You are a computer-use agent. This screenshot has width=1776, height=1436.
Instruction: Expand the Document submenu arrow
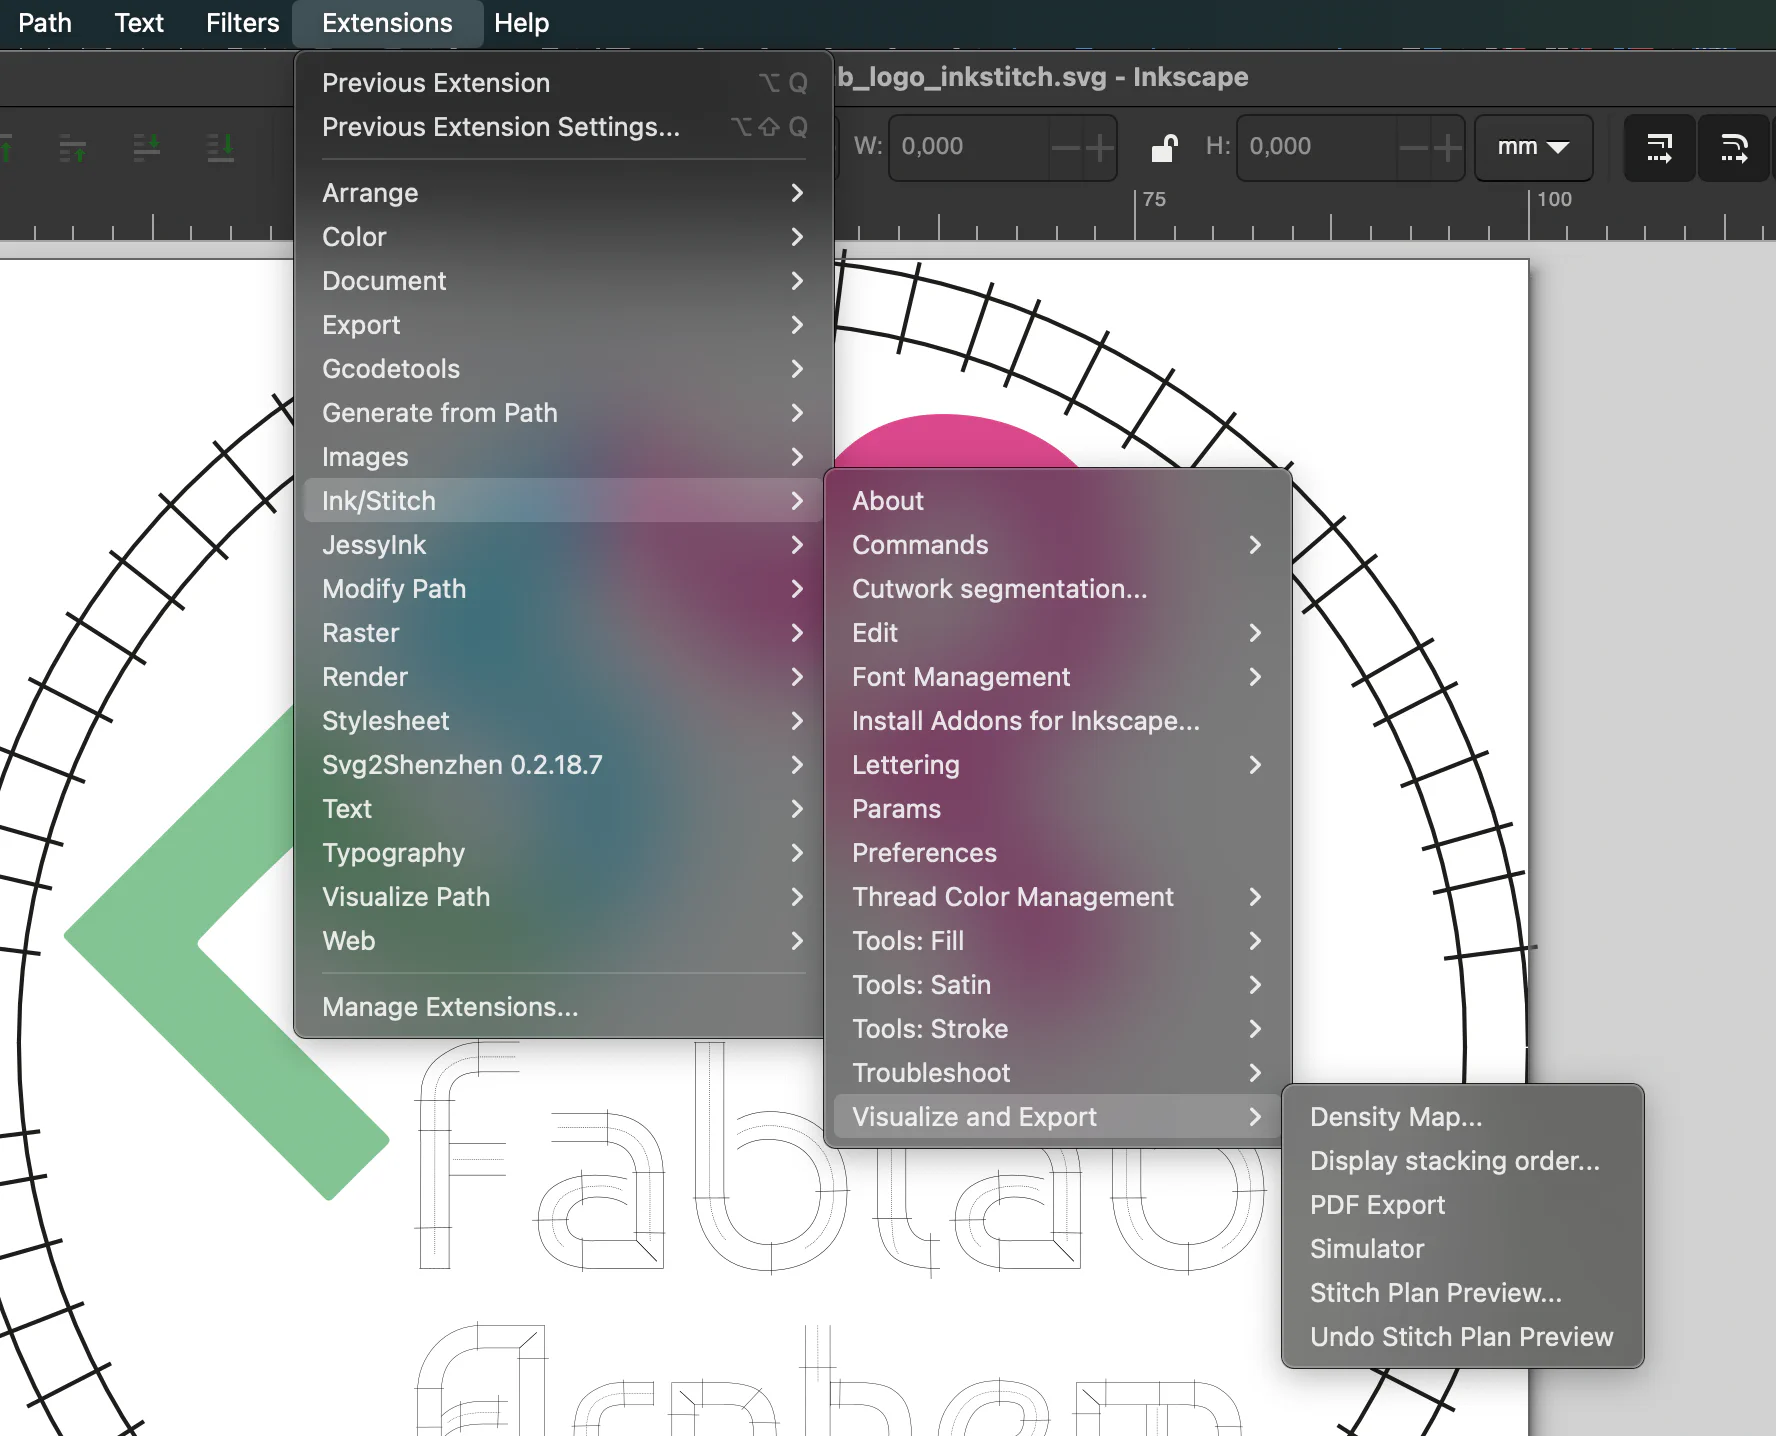point(797,281)
